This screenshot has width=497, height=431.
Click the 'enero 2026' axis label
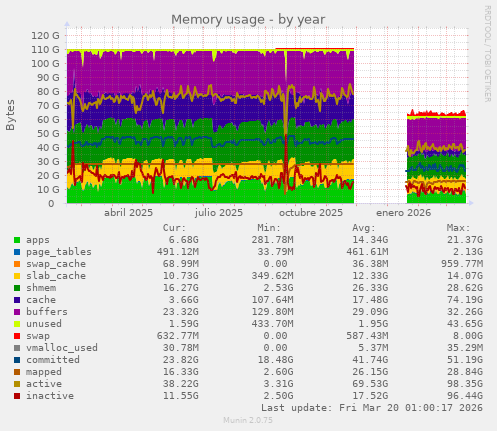pos(404,213)
